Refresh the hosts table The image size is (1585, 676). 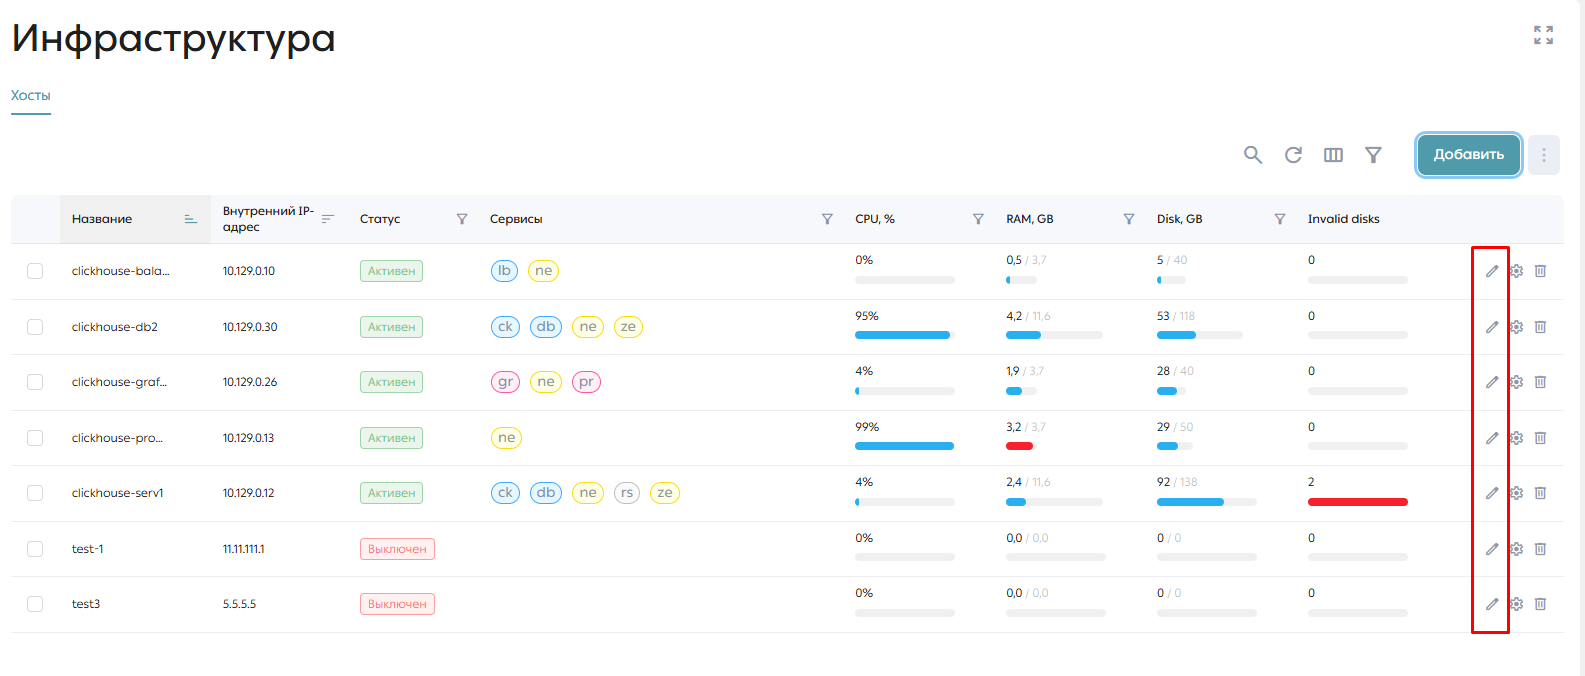tap(1293, 155)
